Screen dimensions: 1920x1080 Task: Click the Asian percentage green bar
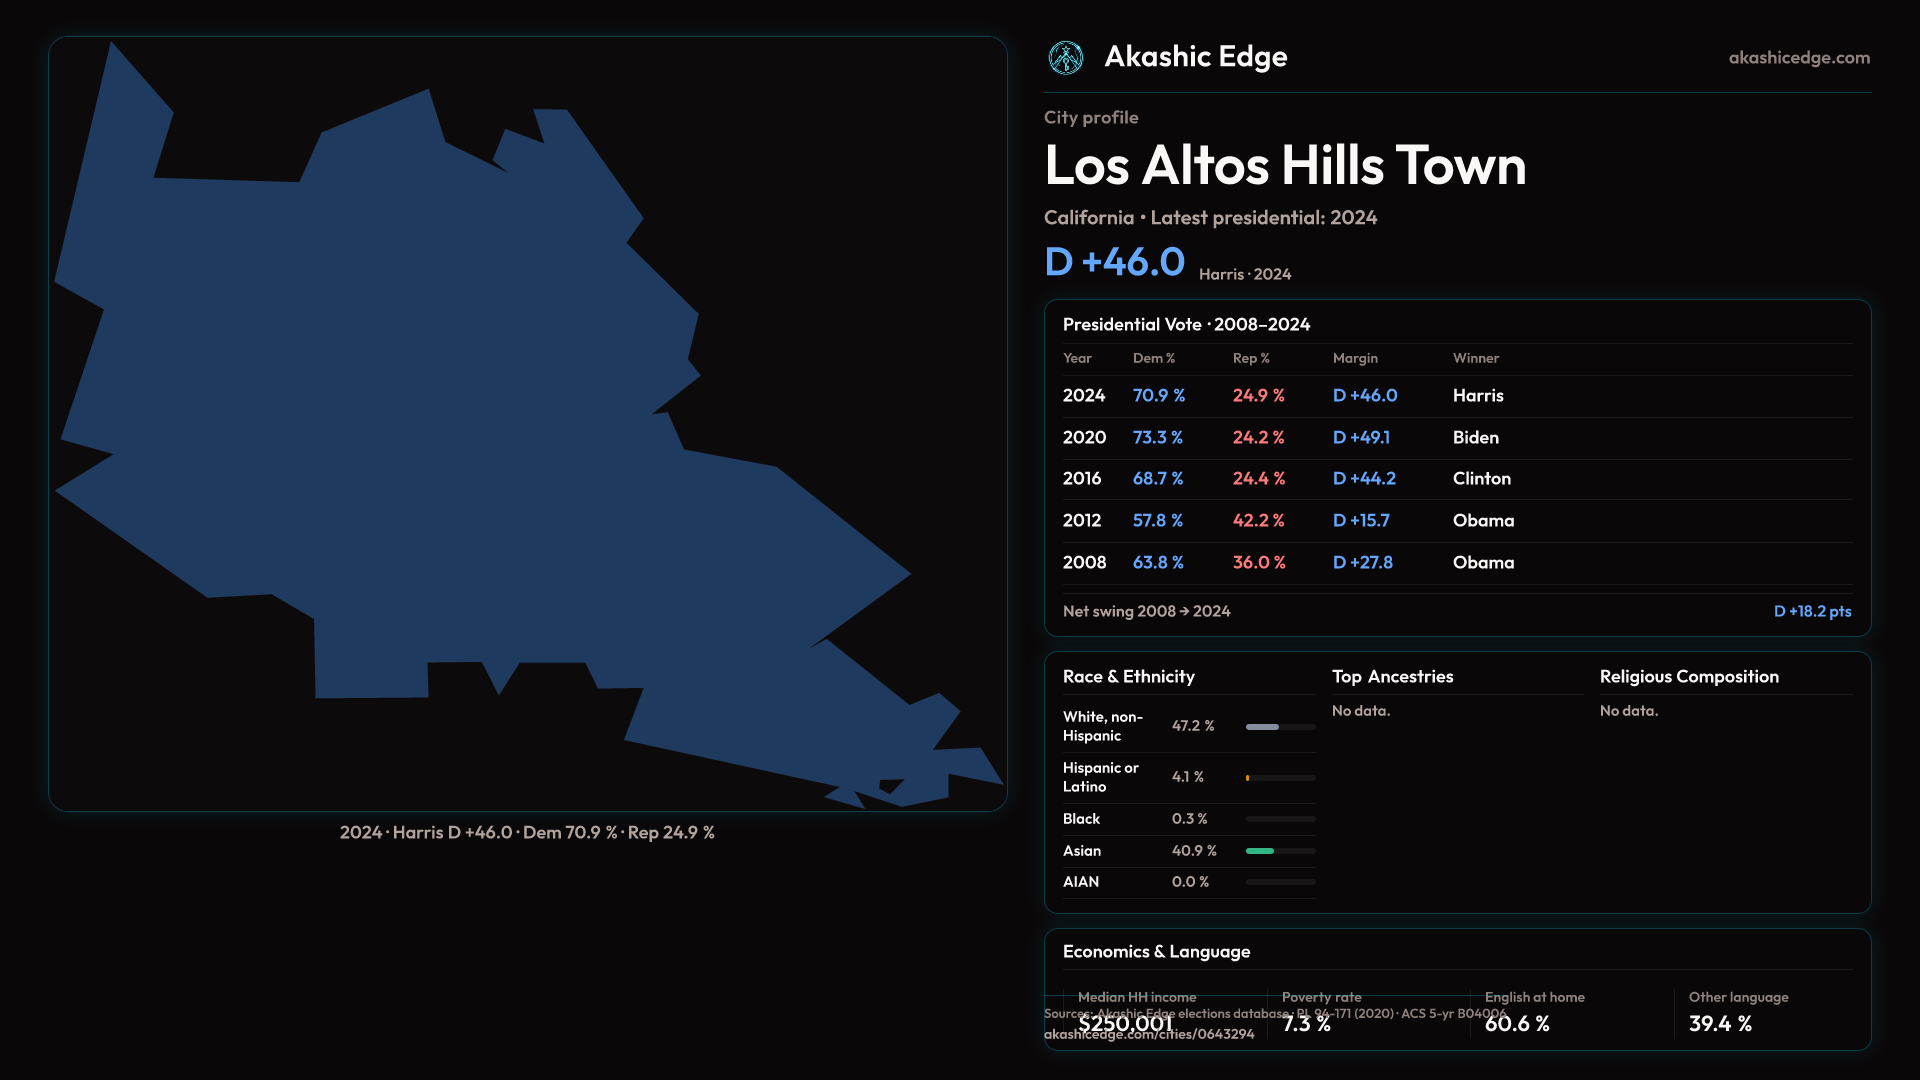coord(1260,851)
